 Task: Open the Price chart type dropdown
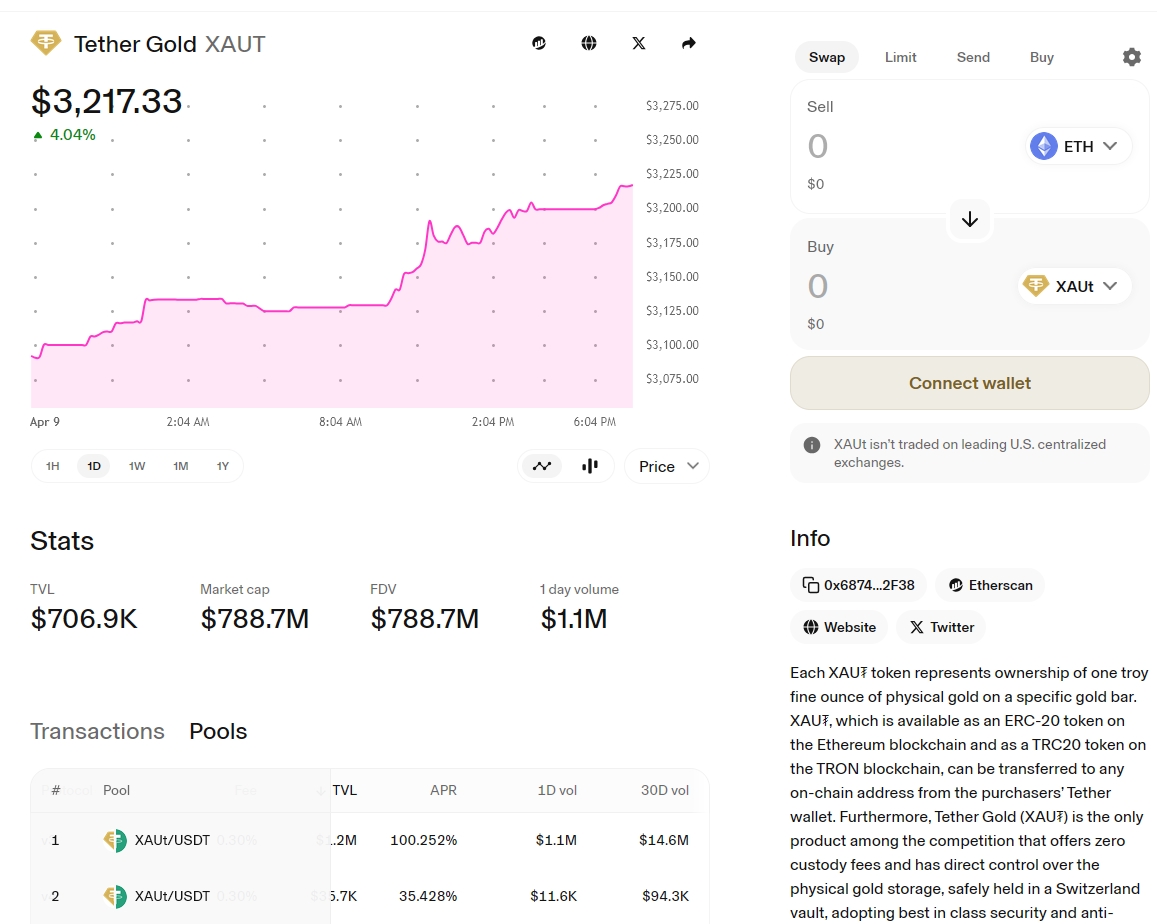click(667, 466)
